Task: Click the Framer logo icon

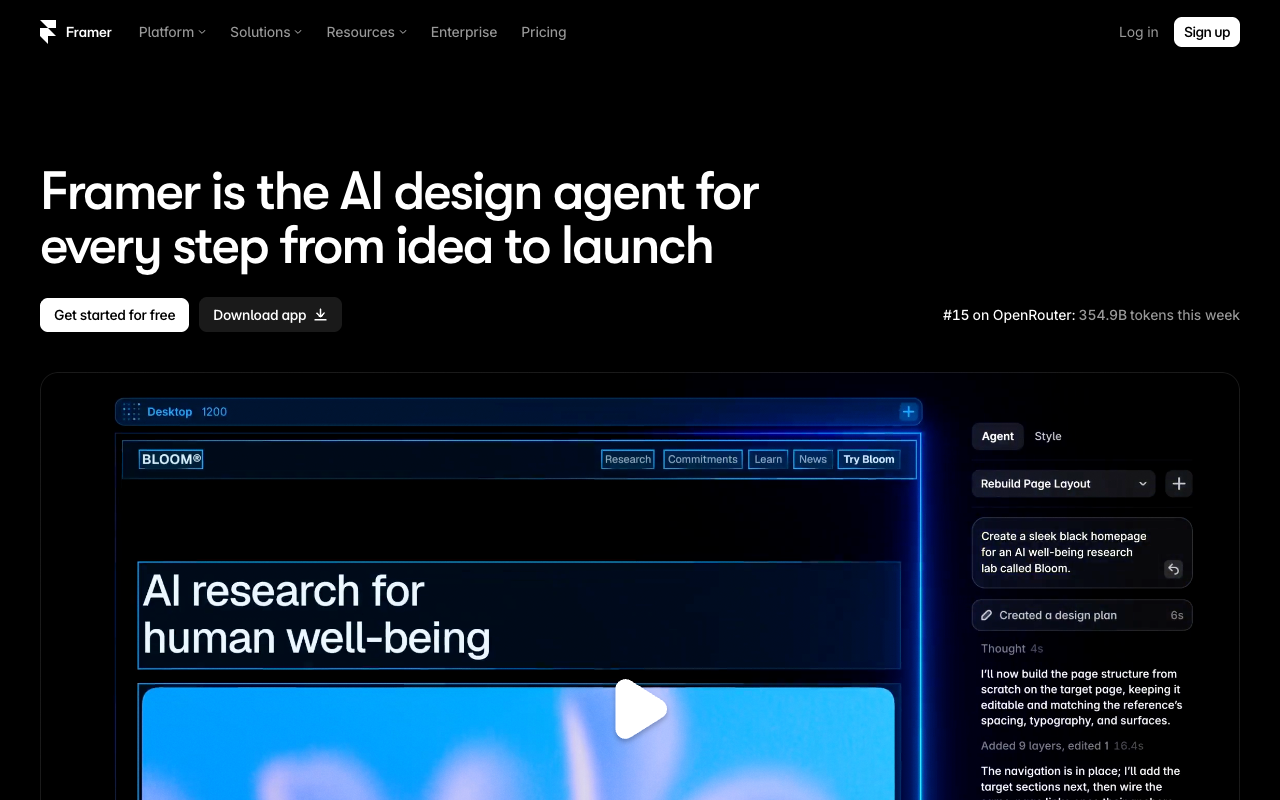Action: (48, 32)
